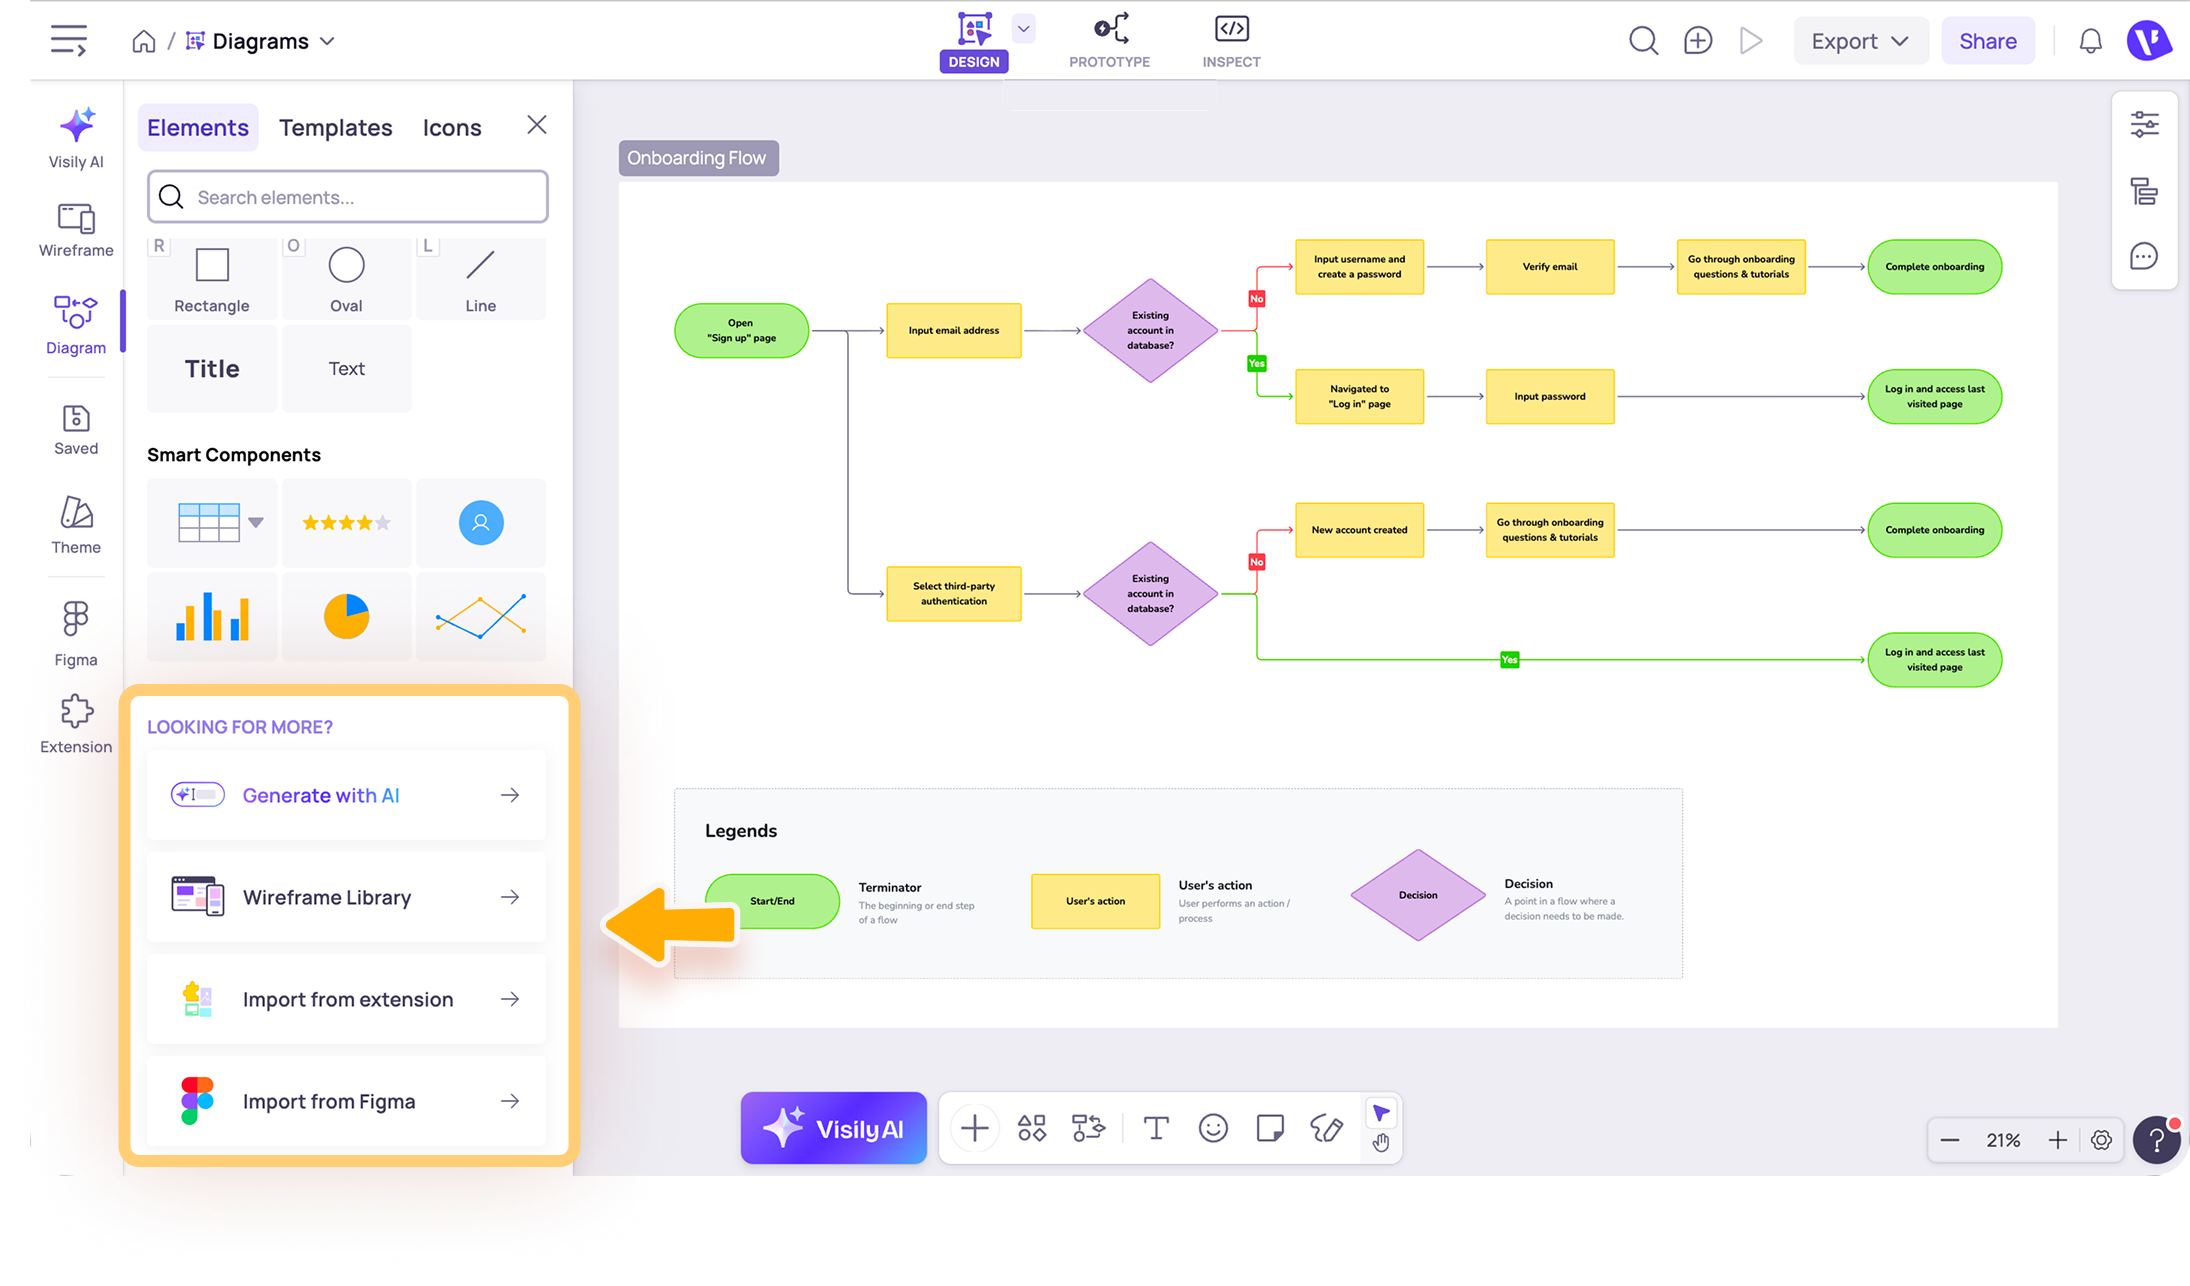Open the layers panel icon
This screenshot has height=1286, width=2190.
coord(2144,190)
